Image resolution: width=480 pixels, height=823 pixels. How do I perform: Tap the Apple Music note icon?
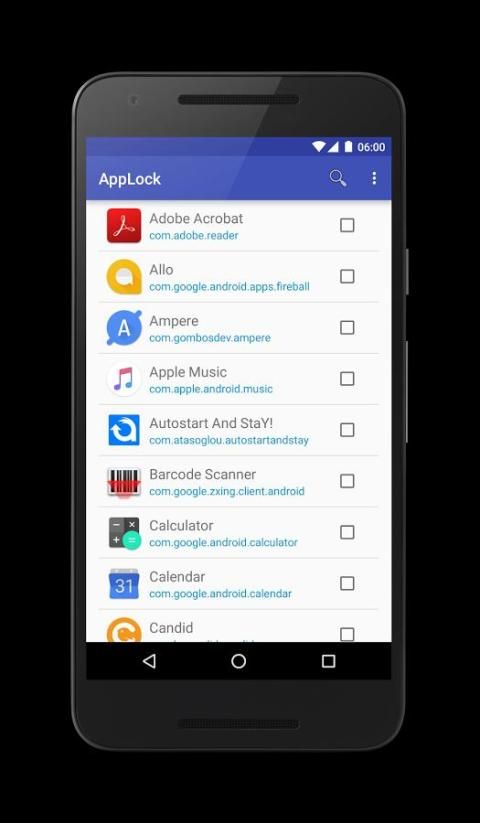pyautogui.click(x=124, y=379)
